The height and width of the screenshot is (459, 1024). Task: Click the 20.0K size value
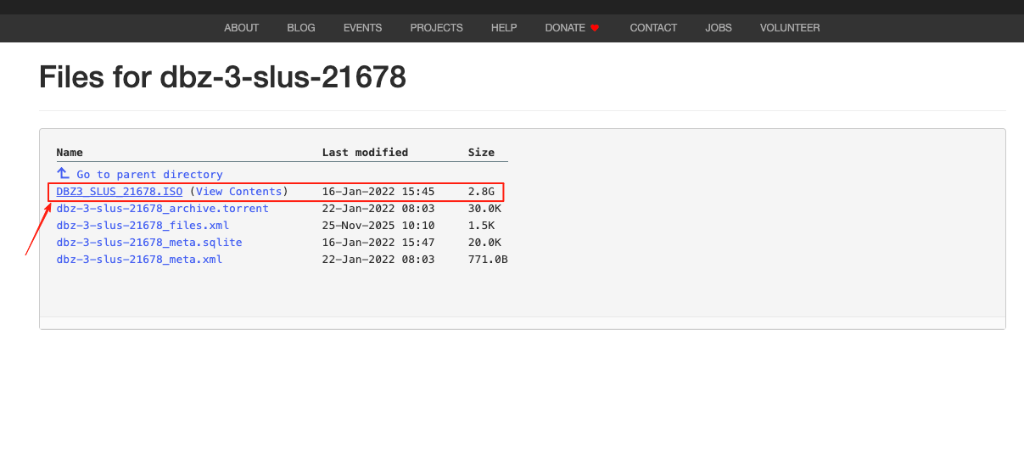(485, 242)
